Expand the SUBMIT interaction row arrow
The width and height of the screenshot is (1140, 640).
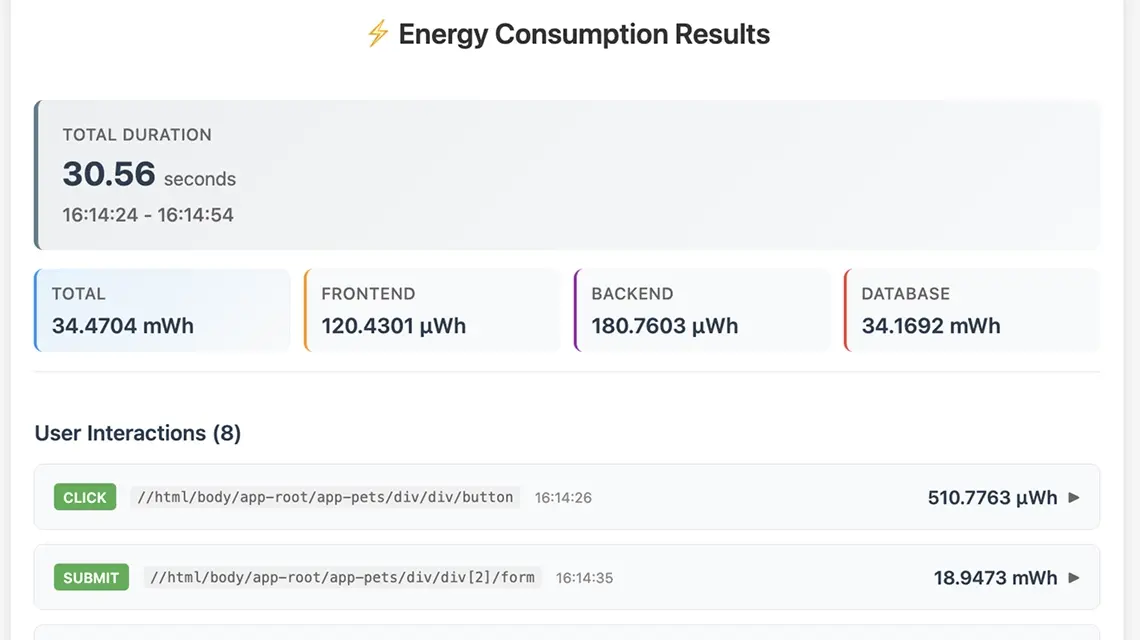pos(1074,577)
